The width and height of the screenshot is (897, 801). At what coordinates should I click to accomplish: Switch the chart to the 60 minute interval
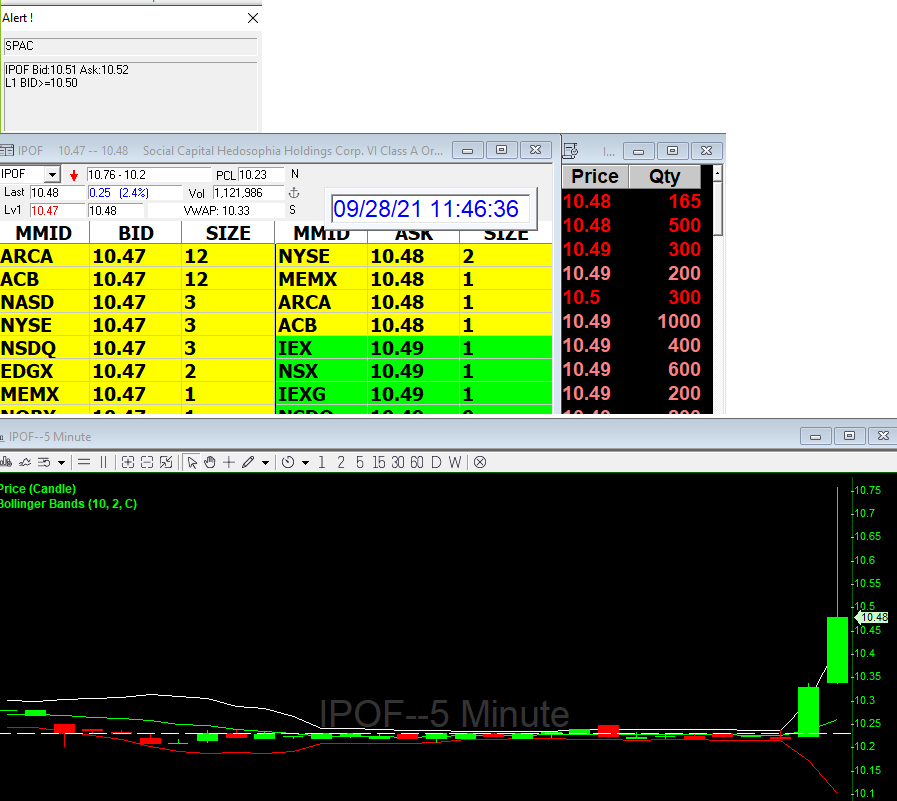pyautogui.click(x=416, y=462)
